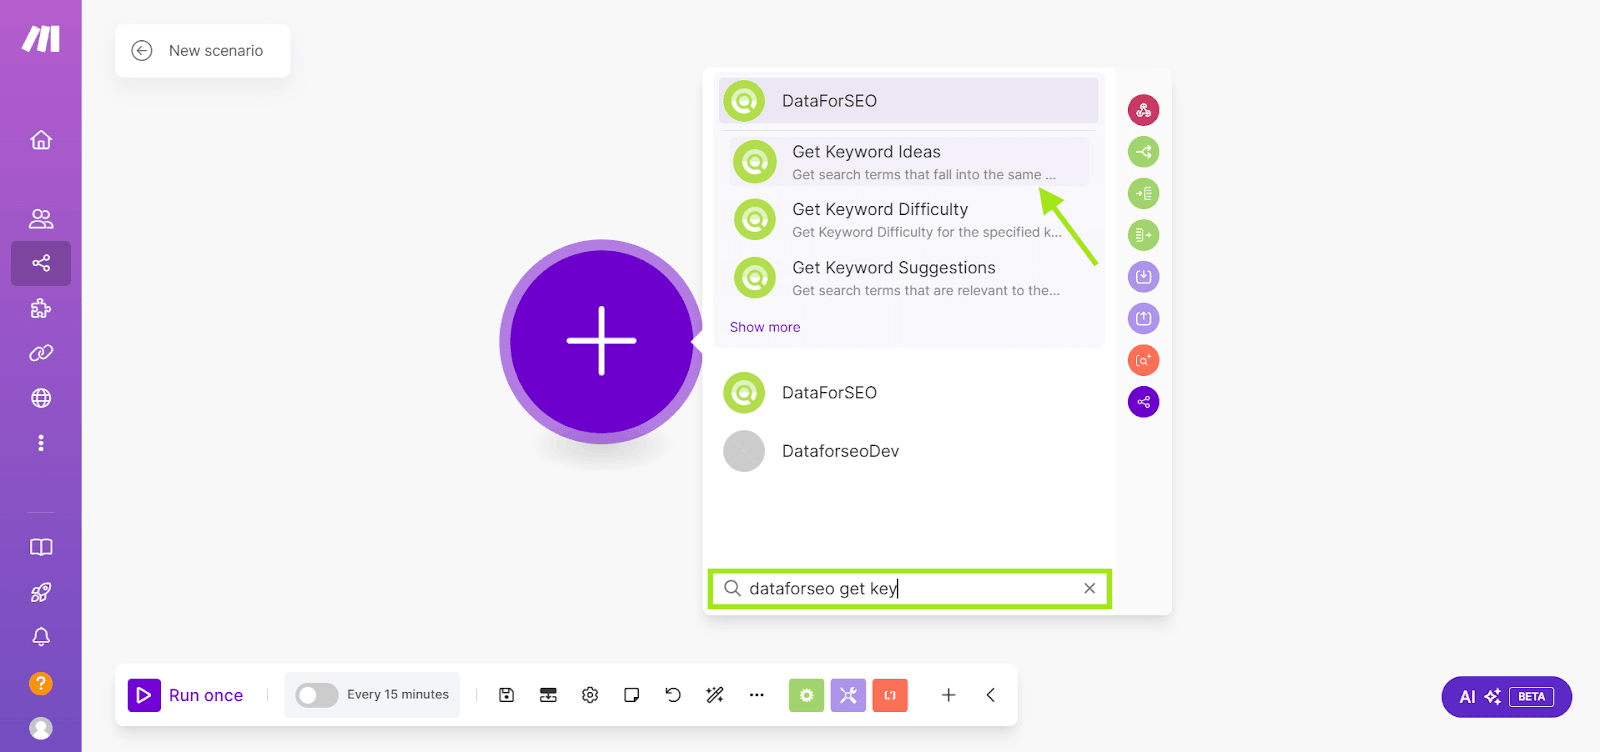Open the Webhooks globe icon in the sidebar
1600x752 pixels.
pyautogui.click(x=41, y=398)
